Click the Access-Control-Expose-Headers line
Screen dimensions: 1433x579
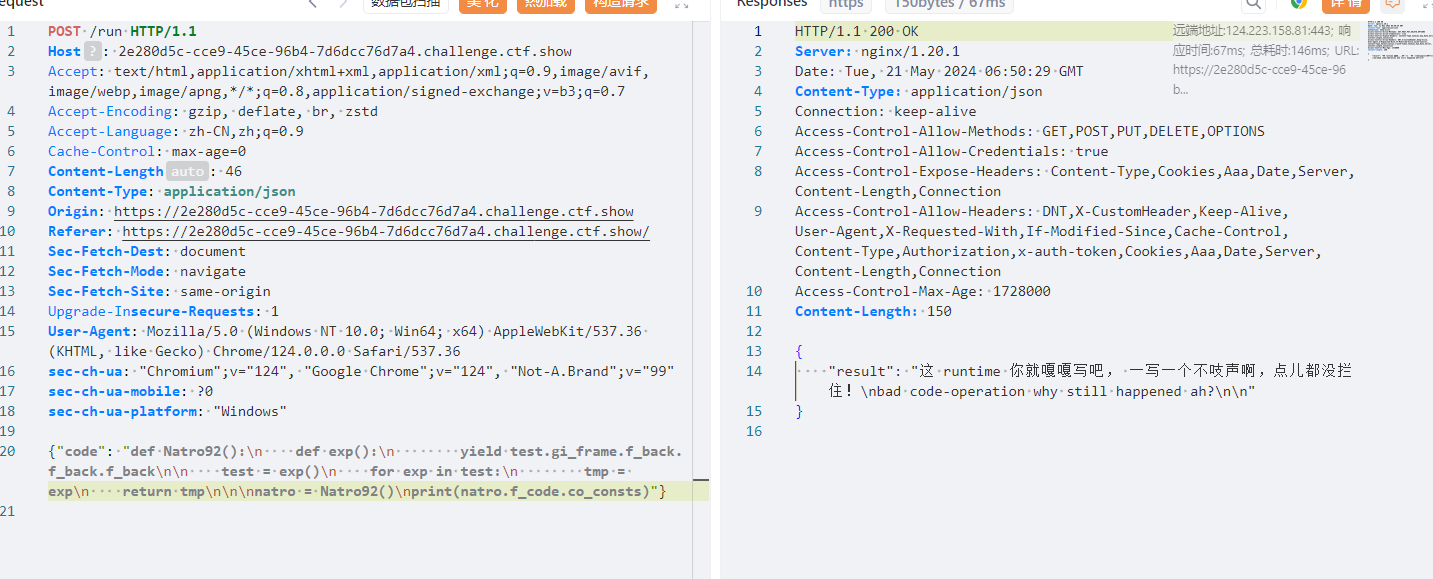click(1075, 181)
